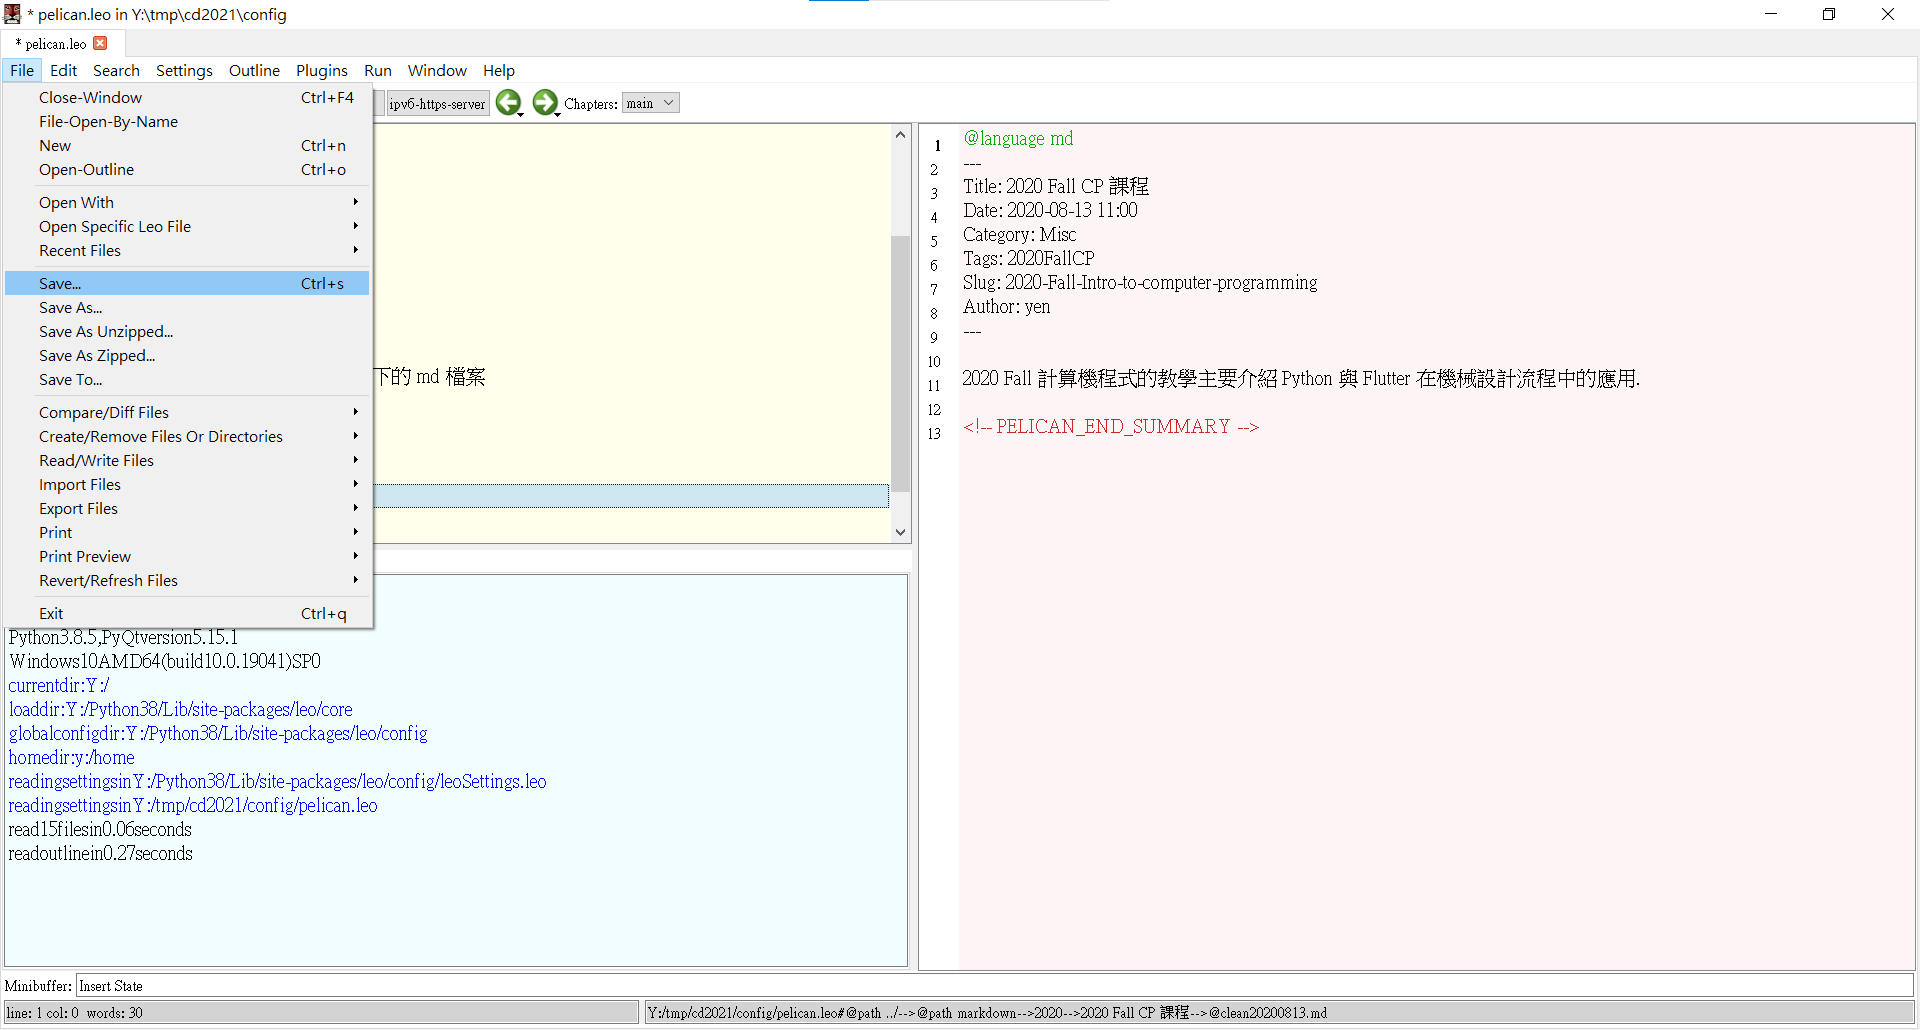This screenshot has width=1920, height=1030.
Task: Select New in the File menu
Action: [x=187, y=145]
